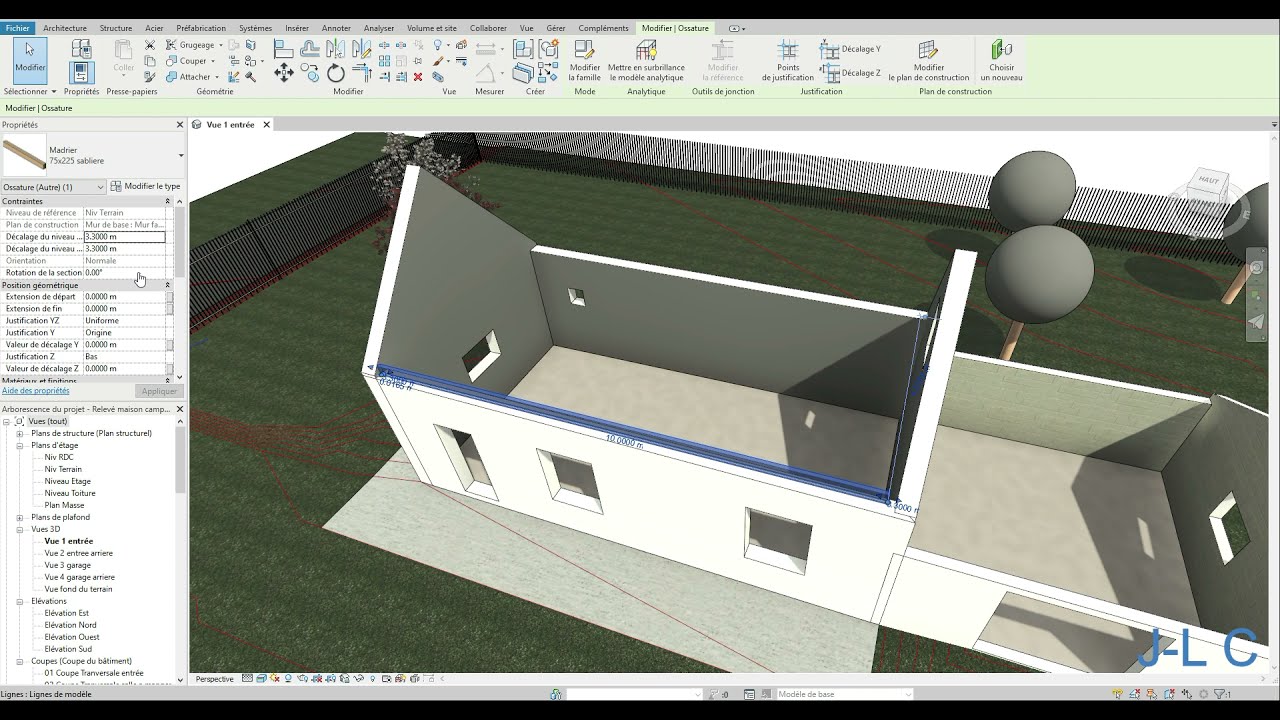Collapse the Position géométrique section
This screenshot has height=720, width=1280.
(x=167, y=285)
